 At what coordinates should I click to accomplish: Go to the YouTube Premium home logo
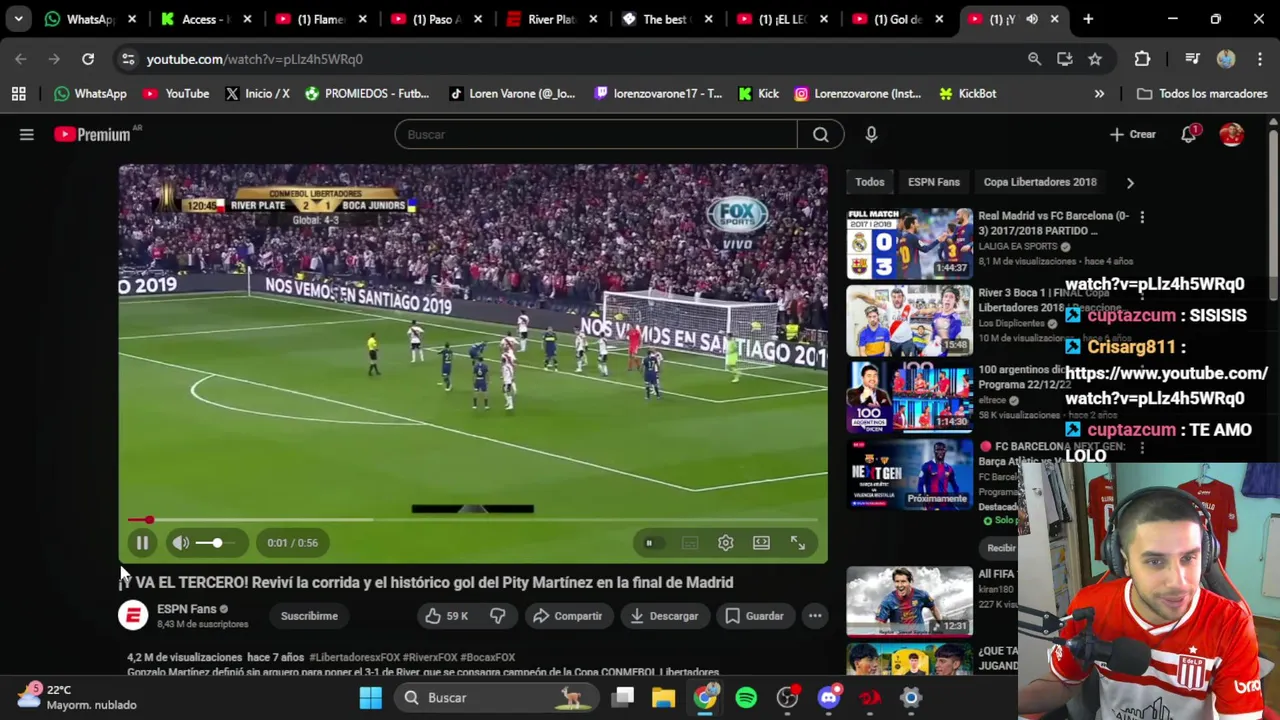(93, 134)
